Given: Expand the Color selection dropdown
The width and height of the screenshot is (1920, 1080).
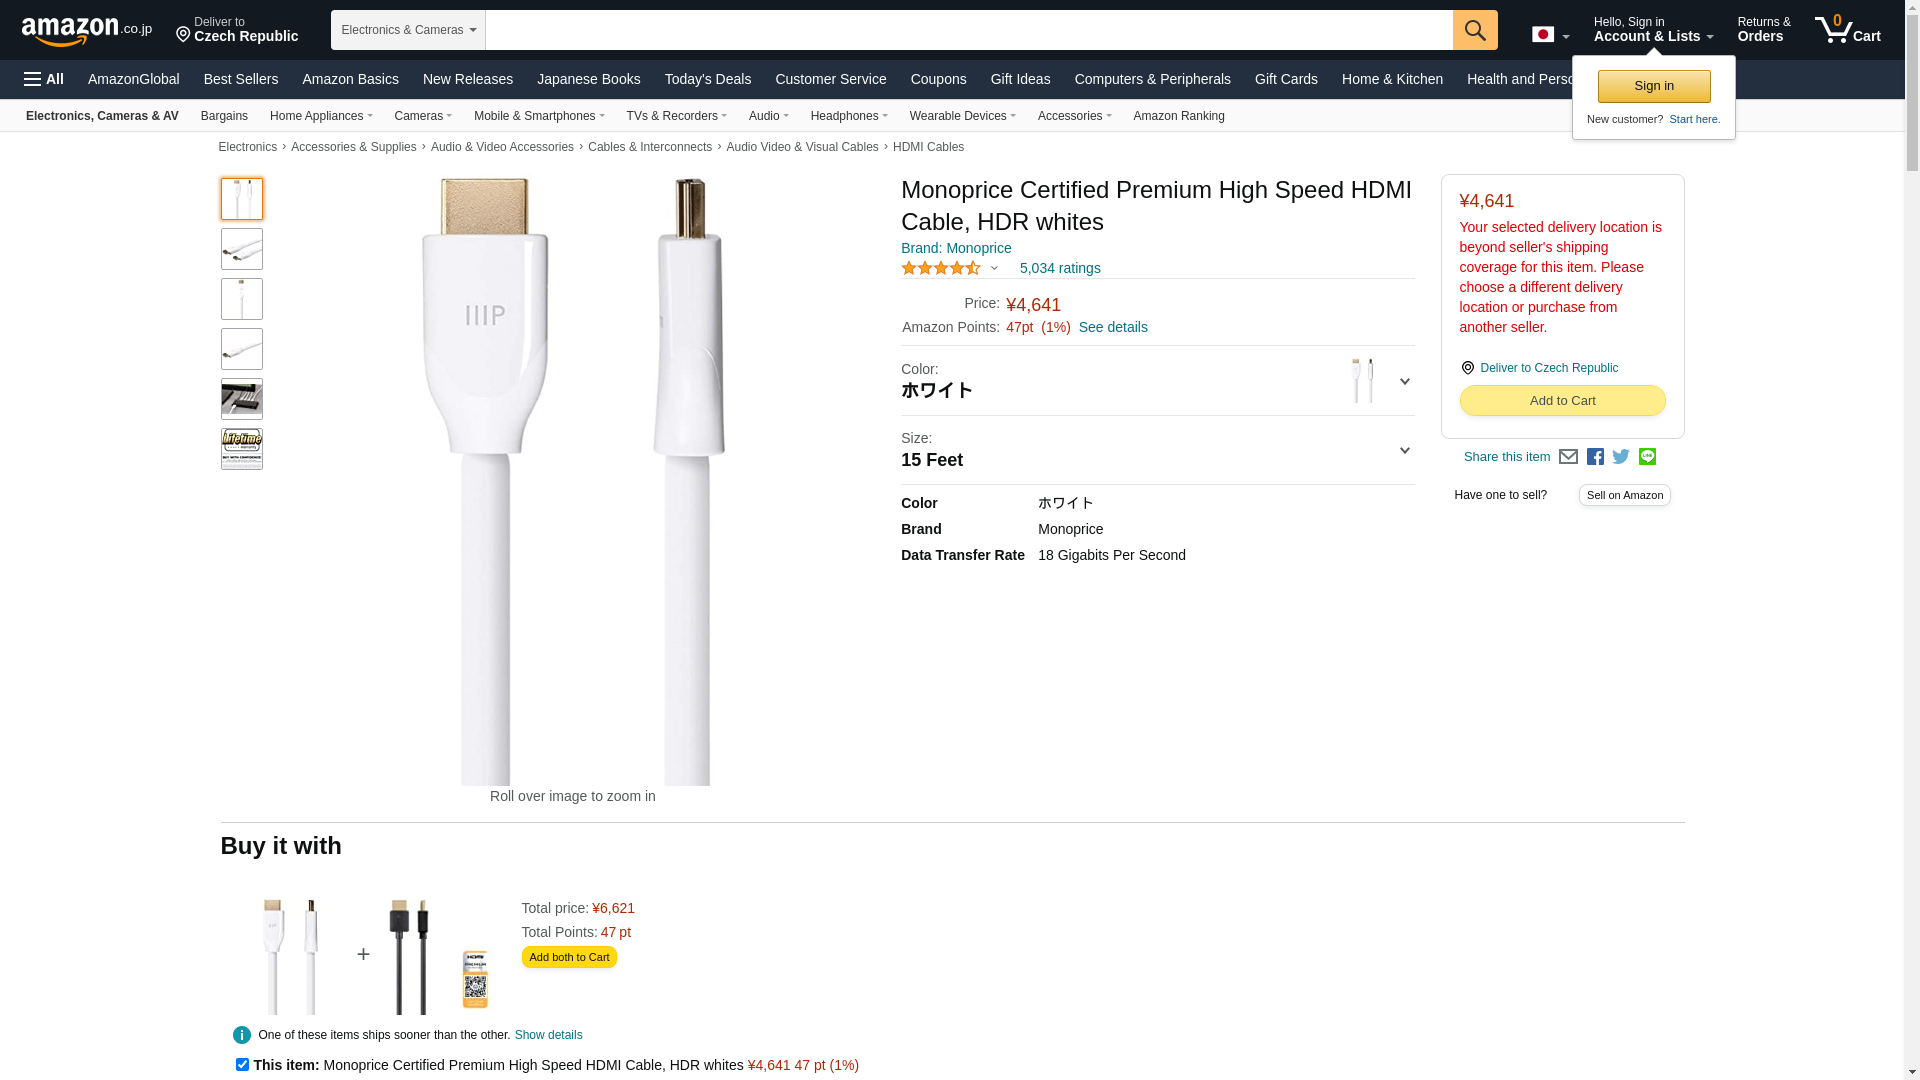Looking at the screenshot, I should click(1404, 381).
